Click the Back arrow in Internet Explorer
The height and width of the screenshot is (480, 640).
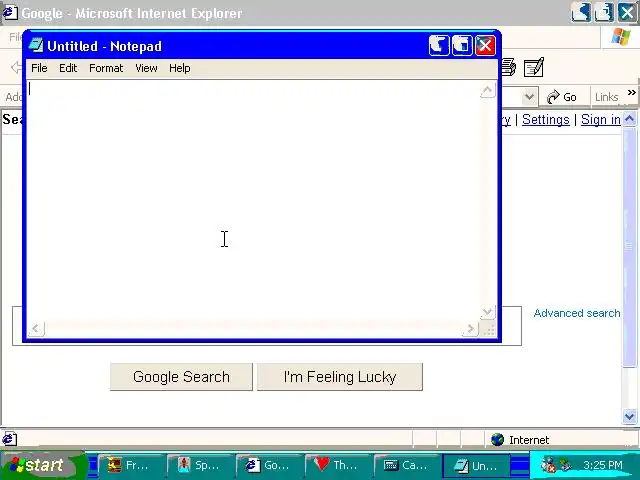(x=16, y=67)
